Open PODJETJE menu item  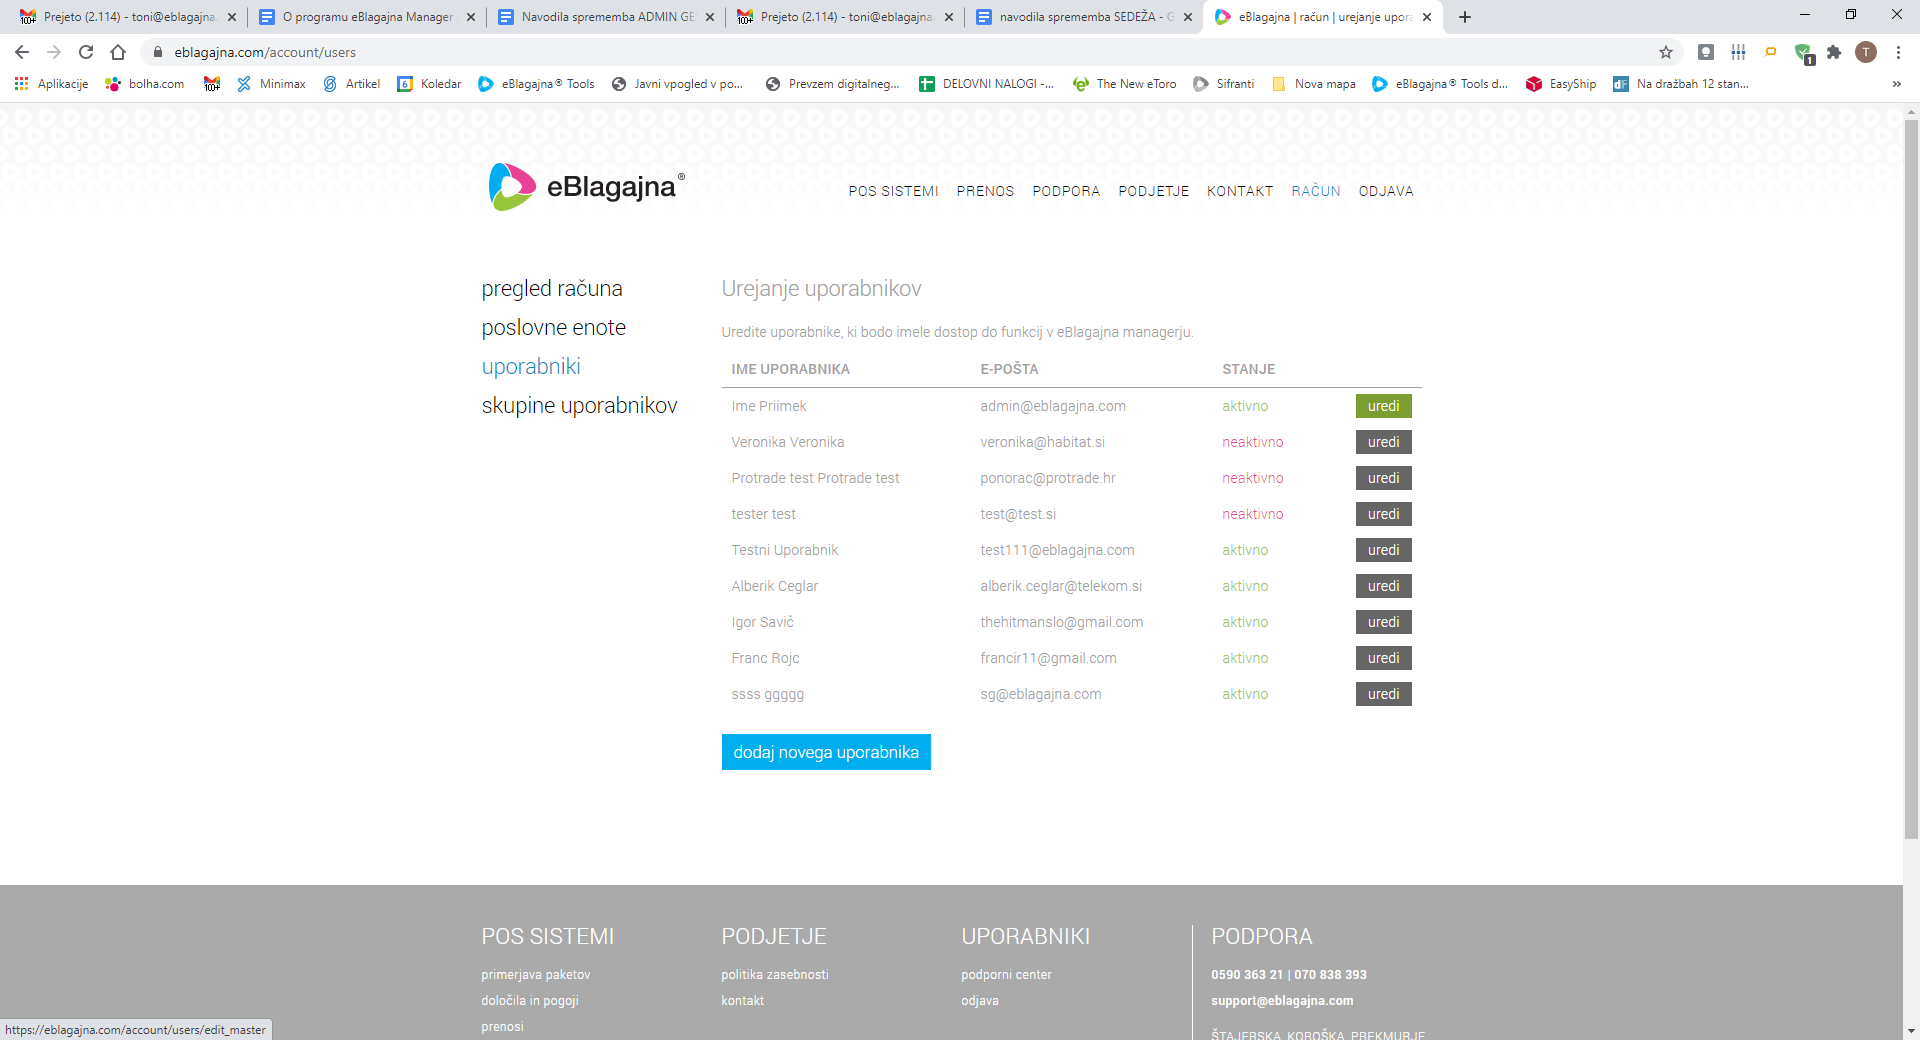1153,191
